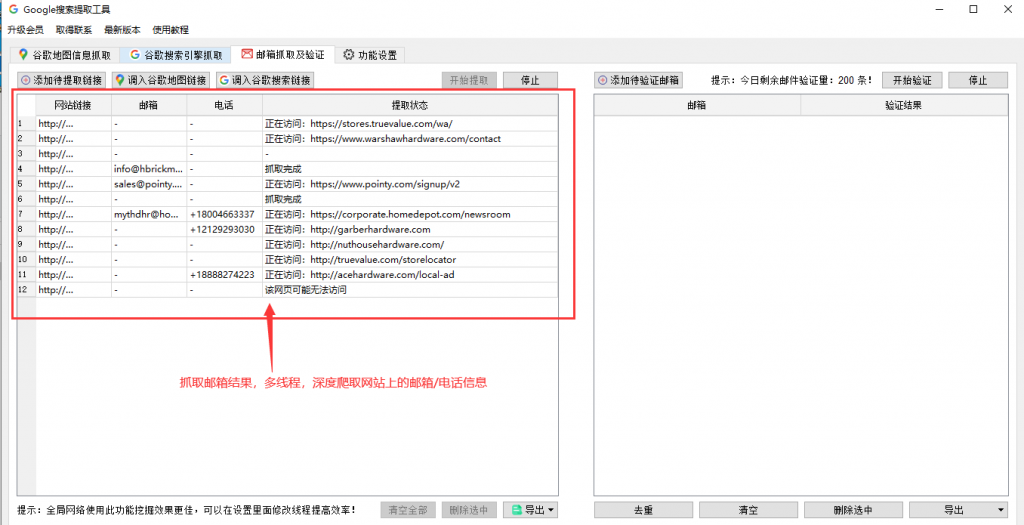
Task: Click the 电话 column header
Action: pos(225,105)
